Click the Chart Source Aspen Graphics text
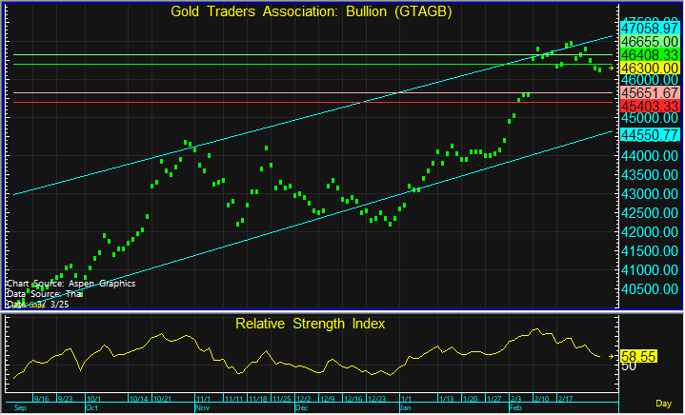 (x=70, y=283)
